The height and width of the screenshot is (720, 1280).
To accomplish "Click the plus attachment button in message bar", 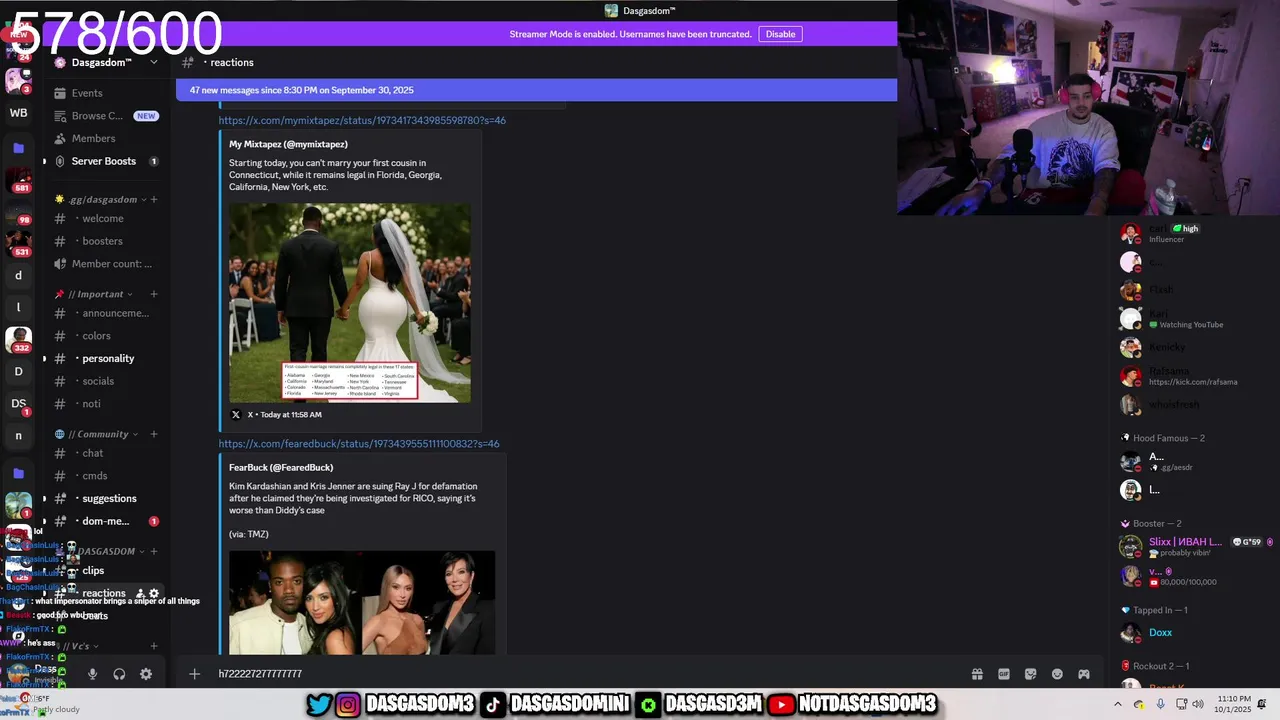I will point(195,674).
